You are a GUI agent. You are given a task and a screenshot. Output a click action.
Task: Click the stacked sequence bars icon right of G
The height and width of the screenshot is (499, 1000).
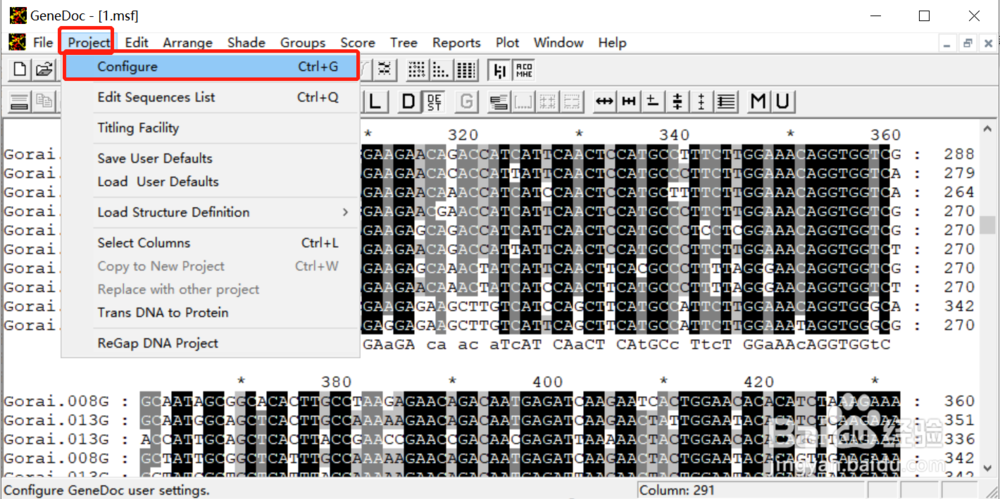[x=499, y=101]
